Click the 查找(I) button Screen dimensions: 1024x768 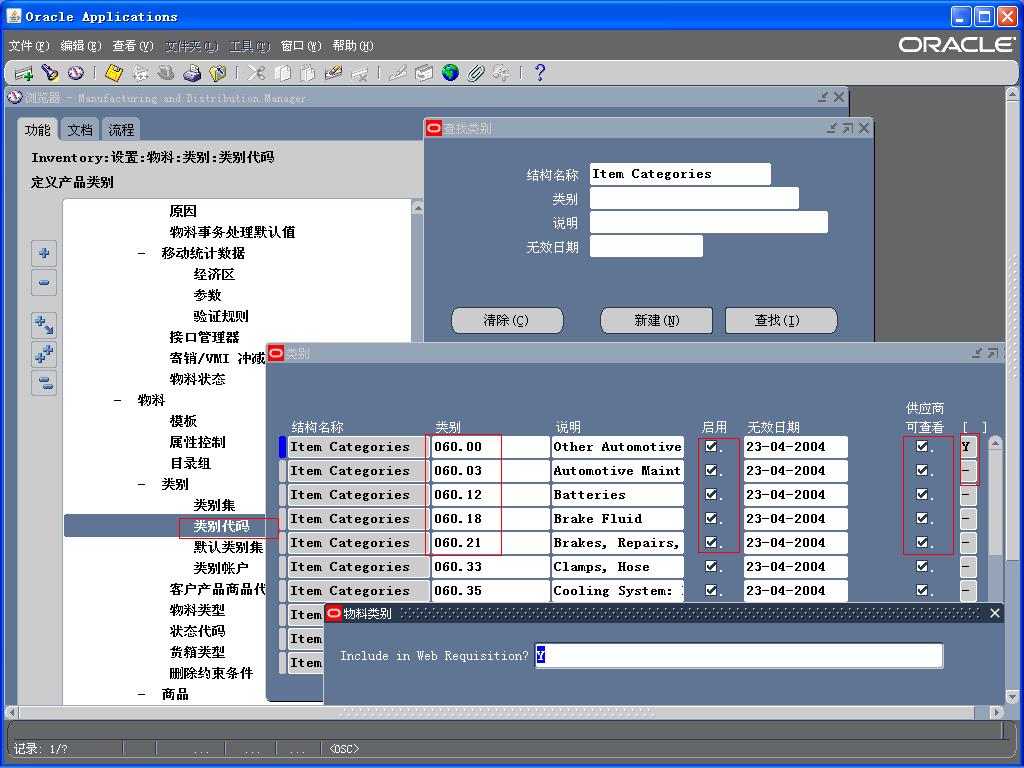[x=781, y=321]
